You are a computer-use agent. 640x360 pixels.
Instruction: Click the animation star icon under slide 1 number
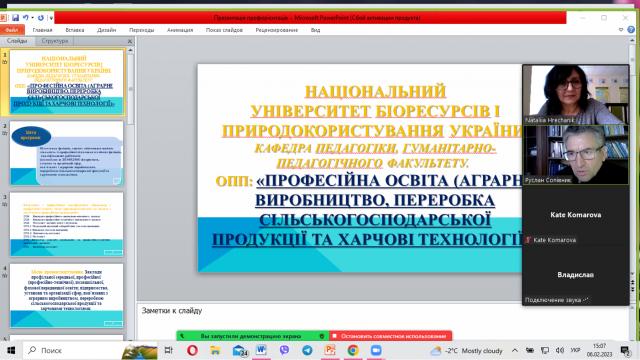(5, 62)
